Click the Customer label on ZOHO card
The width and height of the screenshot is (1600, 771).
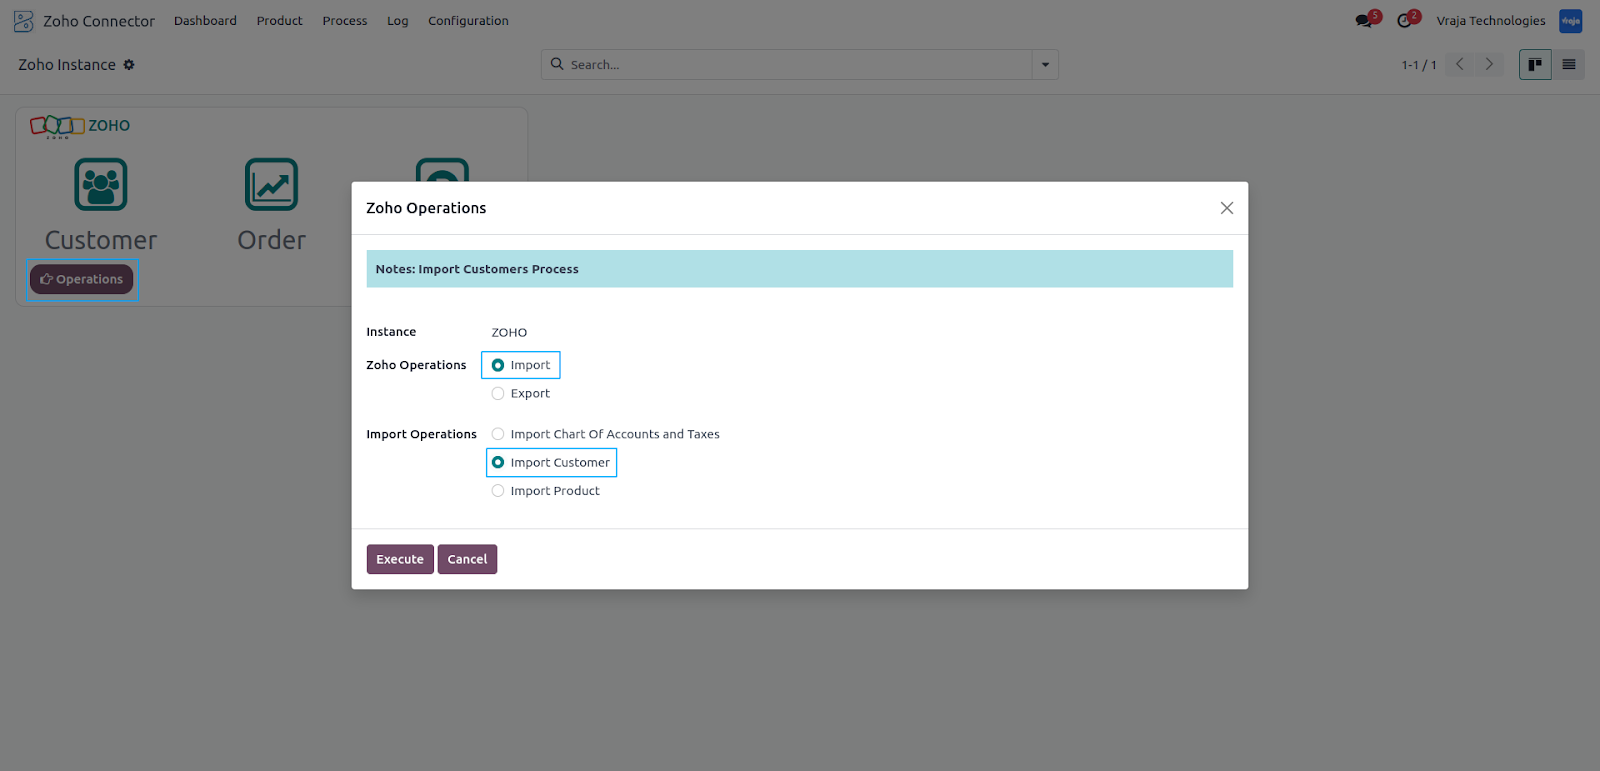[101, 240]
